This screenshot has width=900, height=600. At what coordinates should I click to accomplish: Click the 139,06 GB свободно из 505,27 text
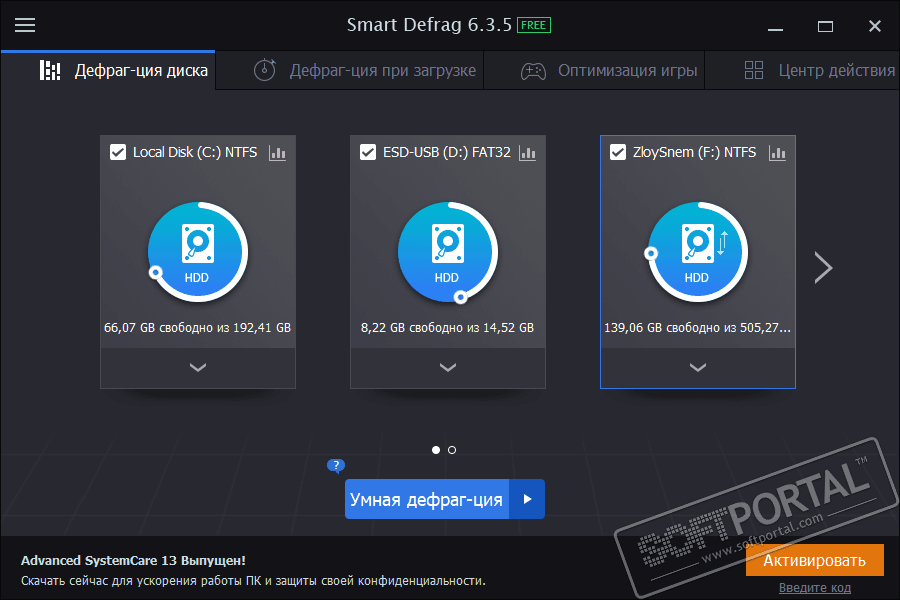coord(697,327)
